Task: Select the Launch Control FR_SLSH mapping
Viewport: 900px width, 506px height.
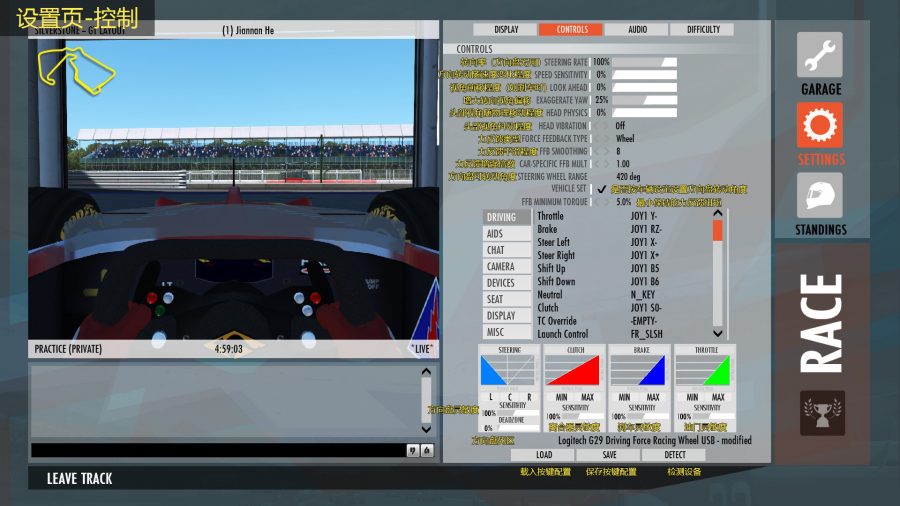Action: 622,334
